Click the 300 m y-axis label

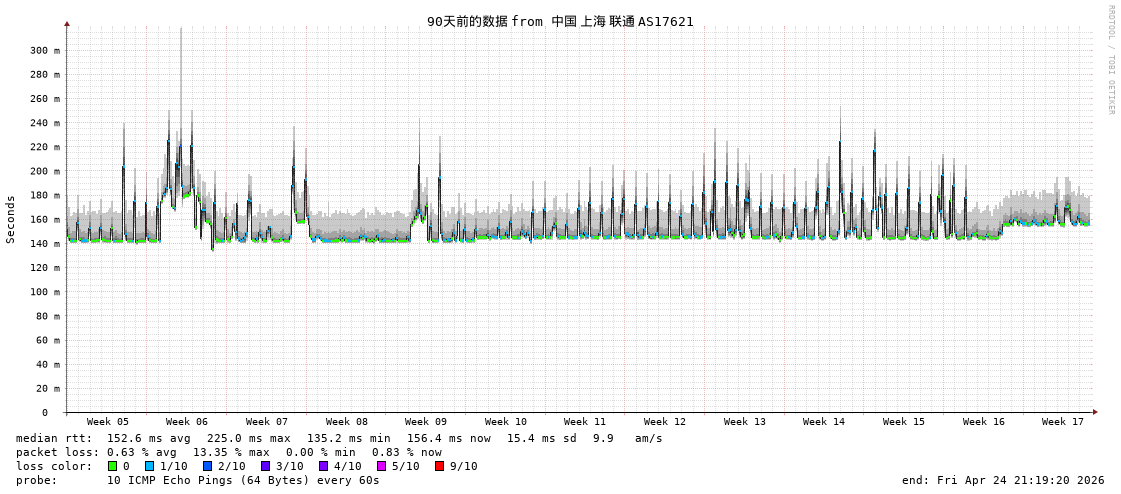[45, 50]
